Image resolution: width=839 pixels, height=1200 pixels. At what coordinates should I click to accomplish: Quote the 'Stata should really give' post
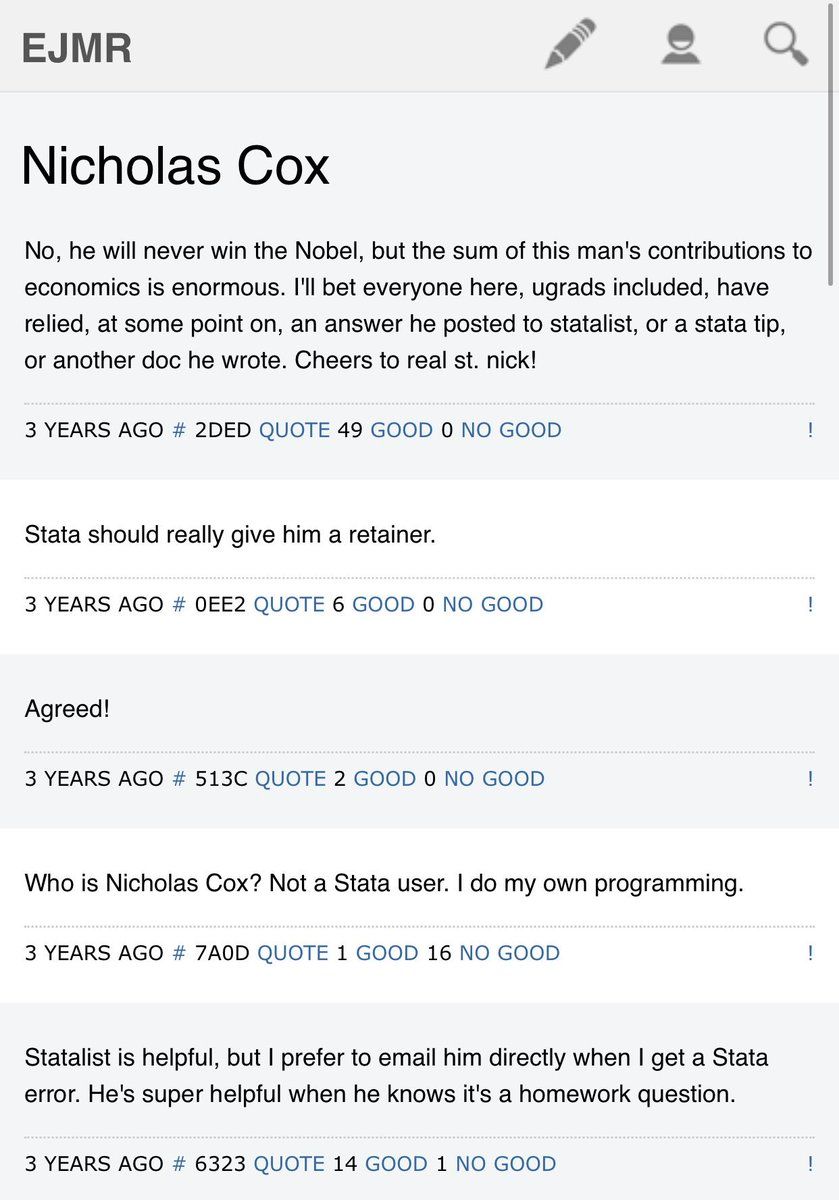tap(289, 604)
